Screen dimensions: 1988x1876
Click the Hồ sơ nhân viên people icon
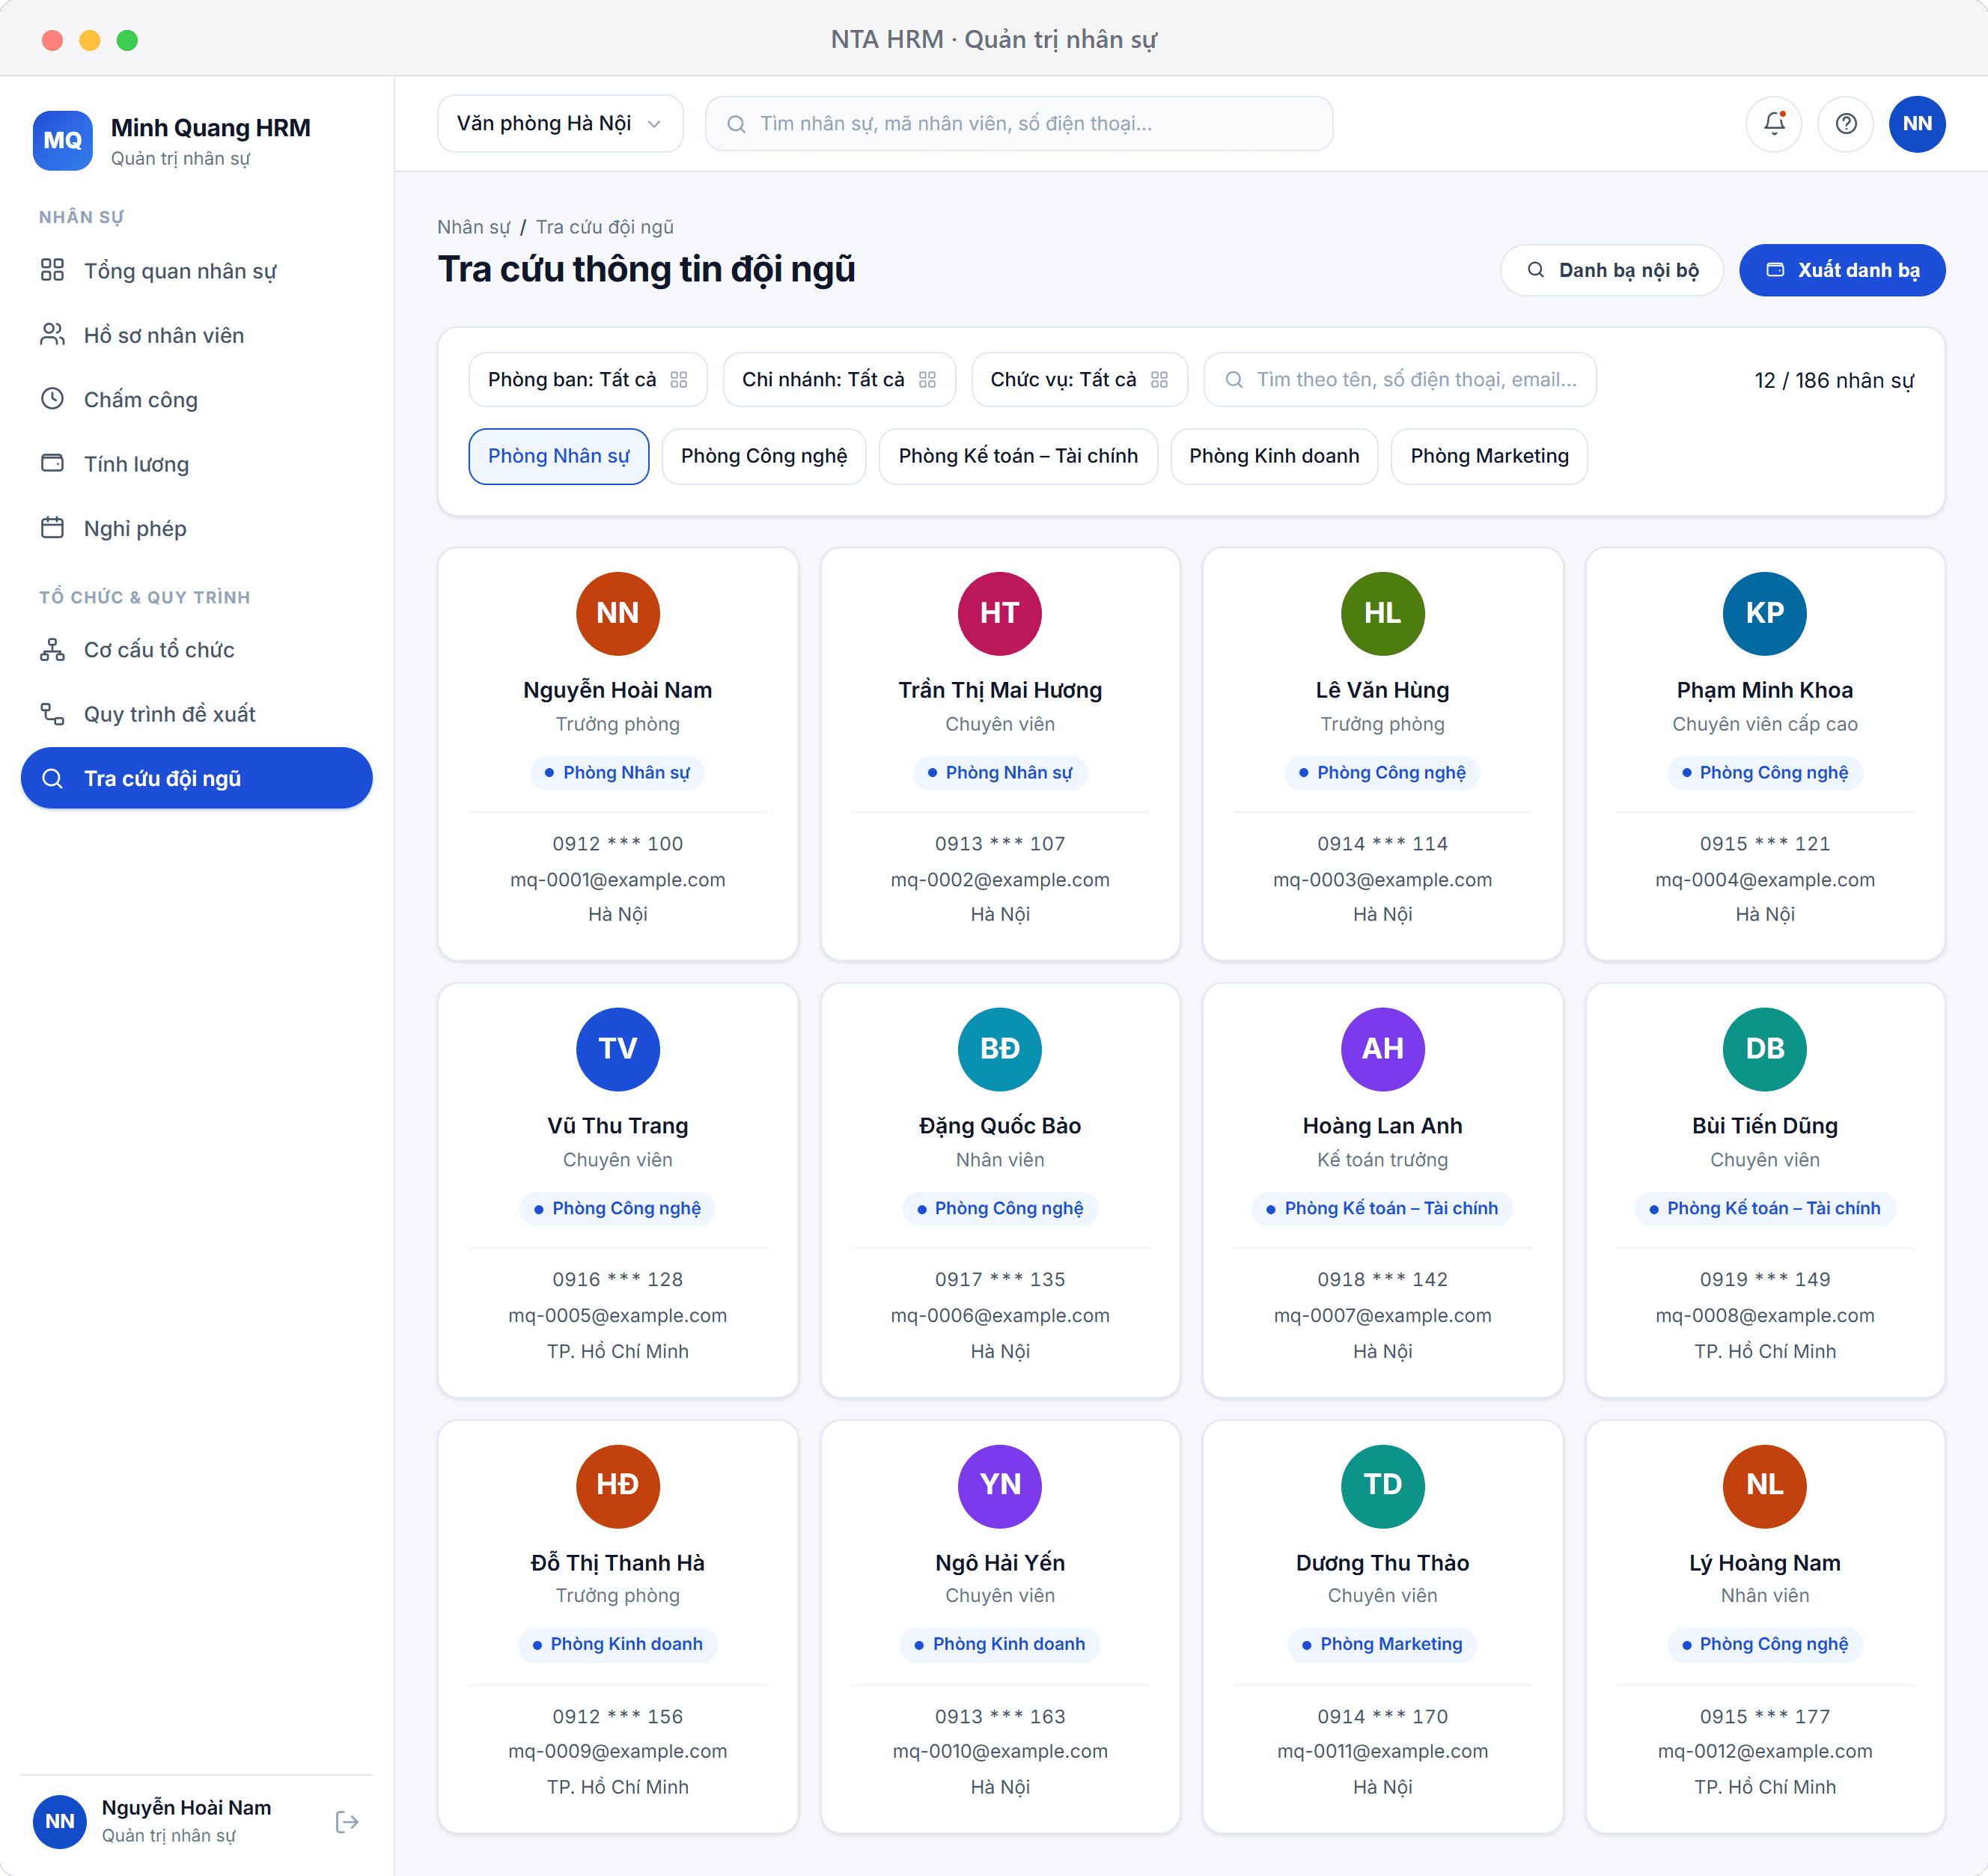52,334
